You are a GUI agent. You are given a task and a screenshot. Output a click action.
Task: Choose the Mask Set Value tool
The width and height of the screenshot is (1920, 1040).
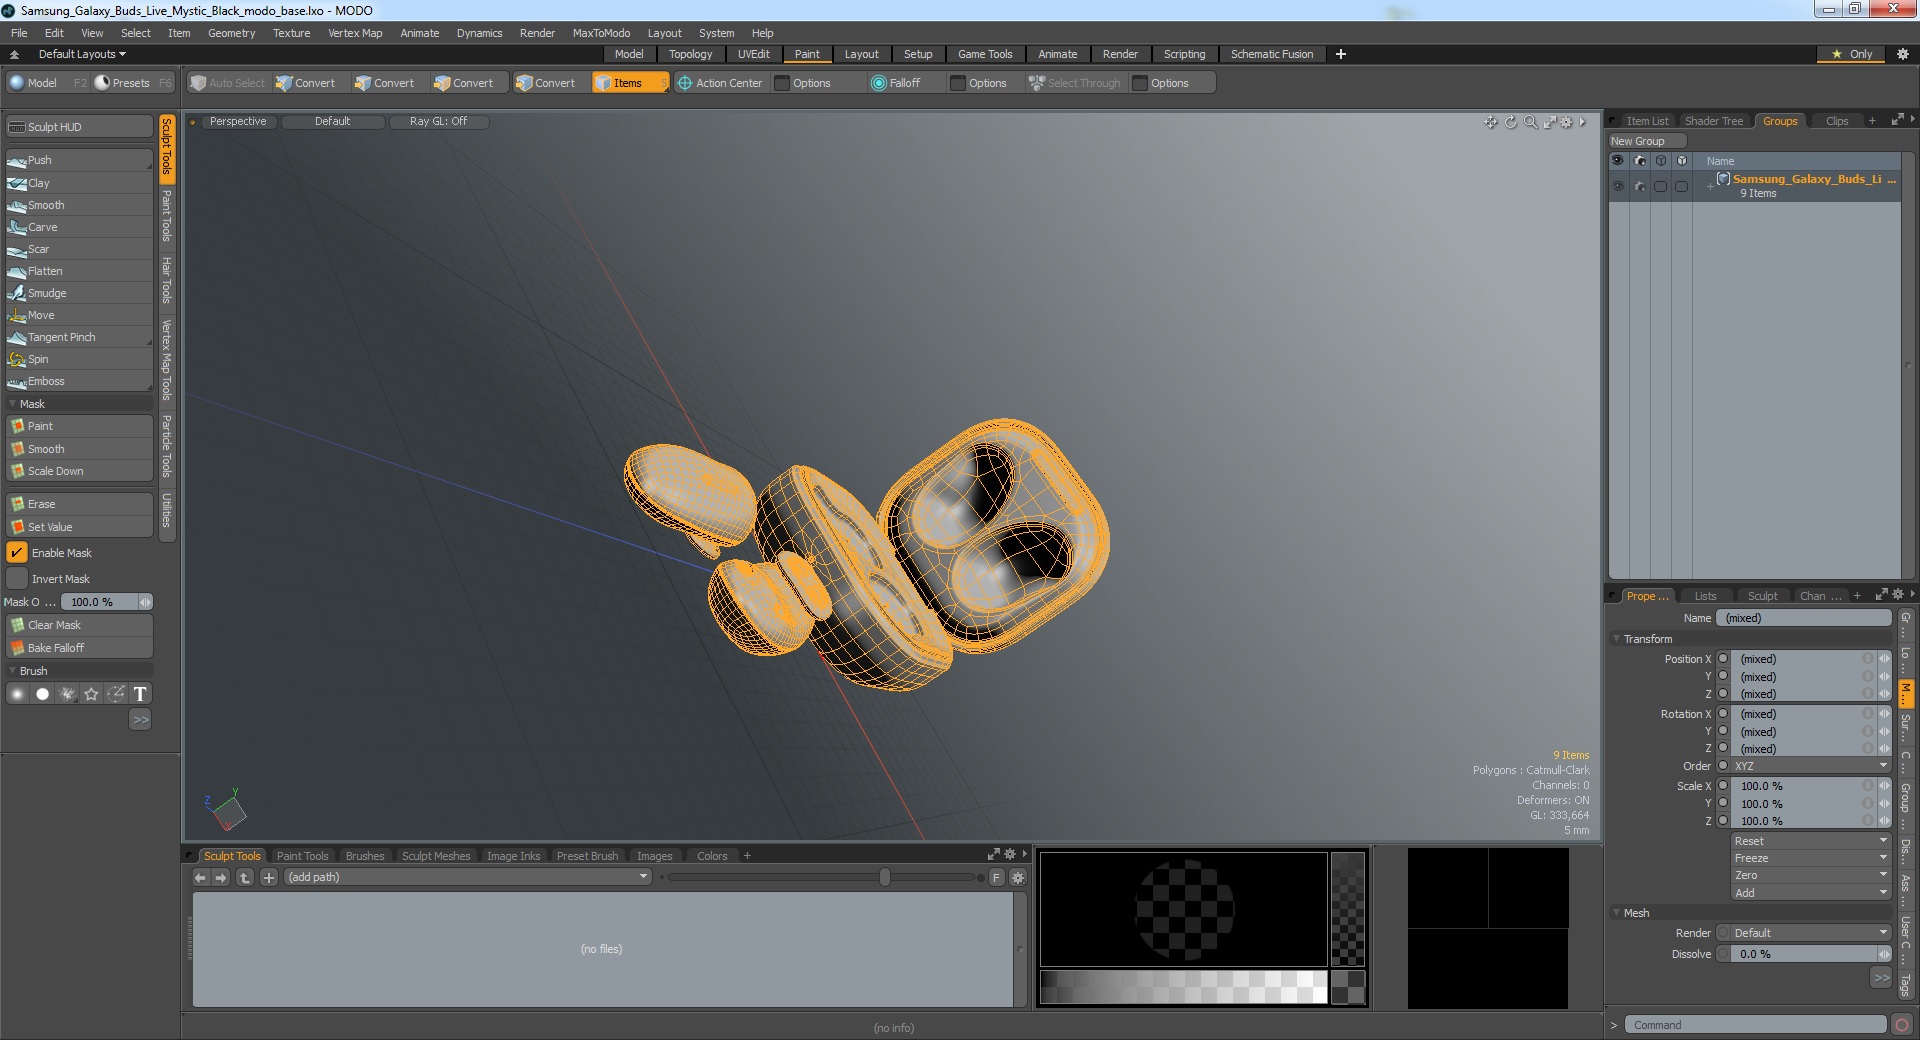79,527
